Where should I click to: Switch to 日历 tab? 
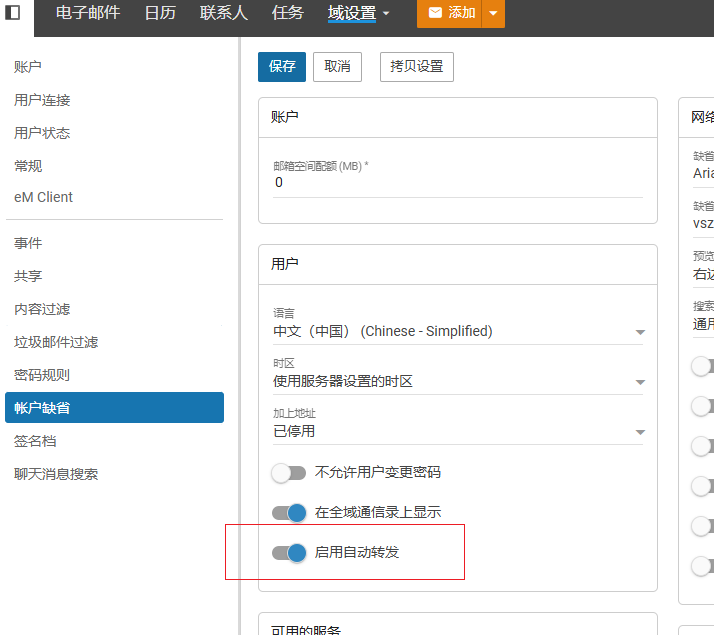coord(160,12)
